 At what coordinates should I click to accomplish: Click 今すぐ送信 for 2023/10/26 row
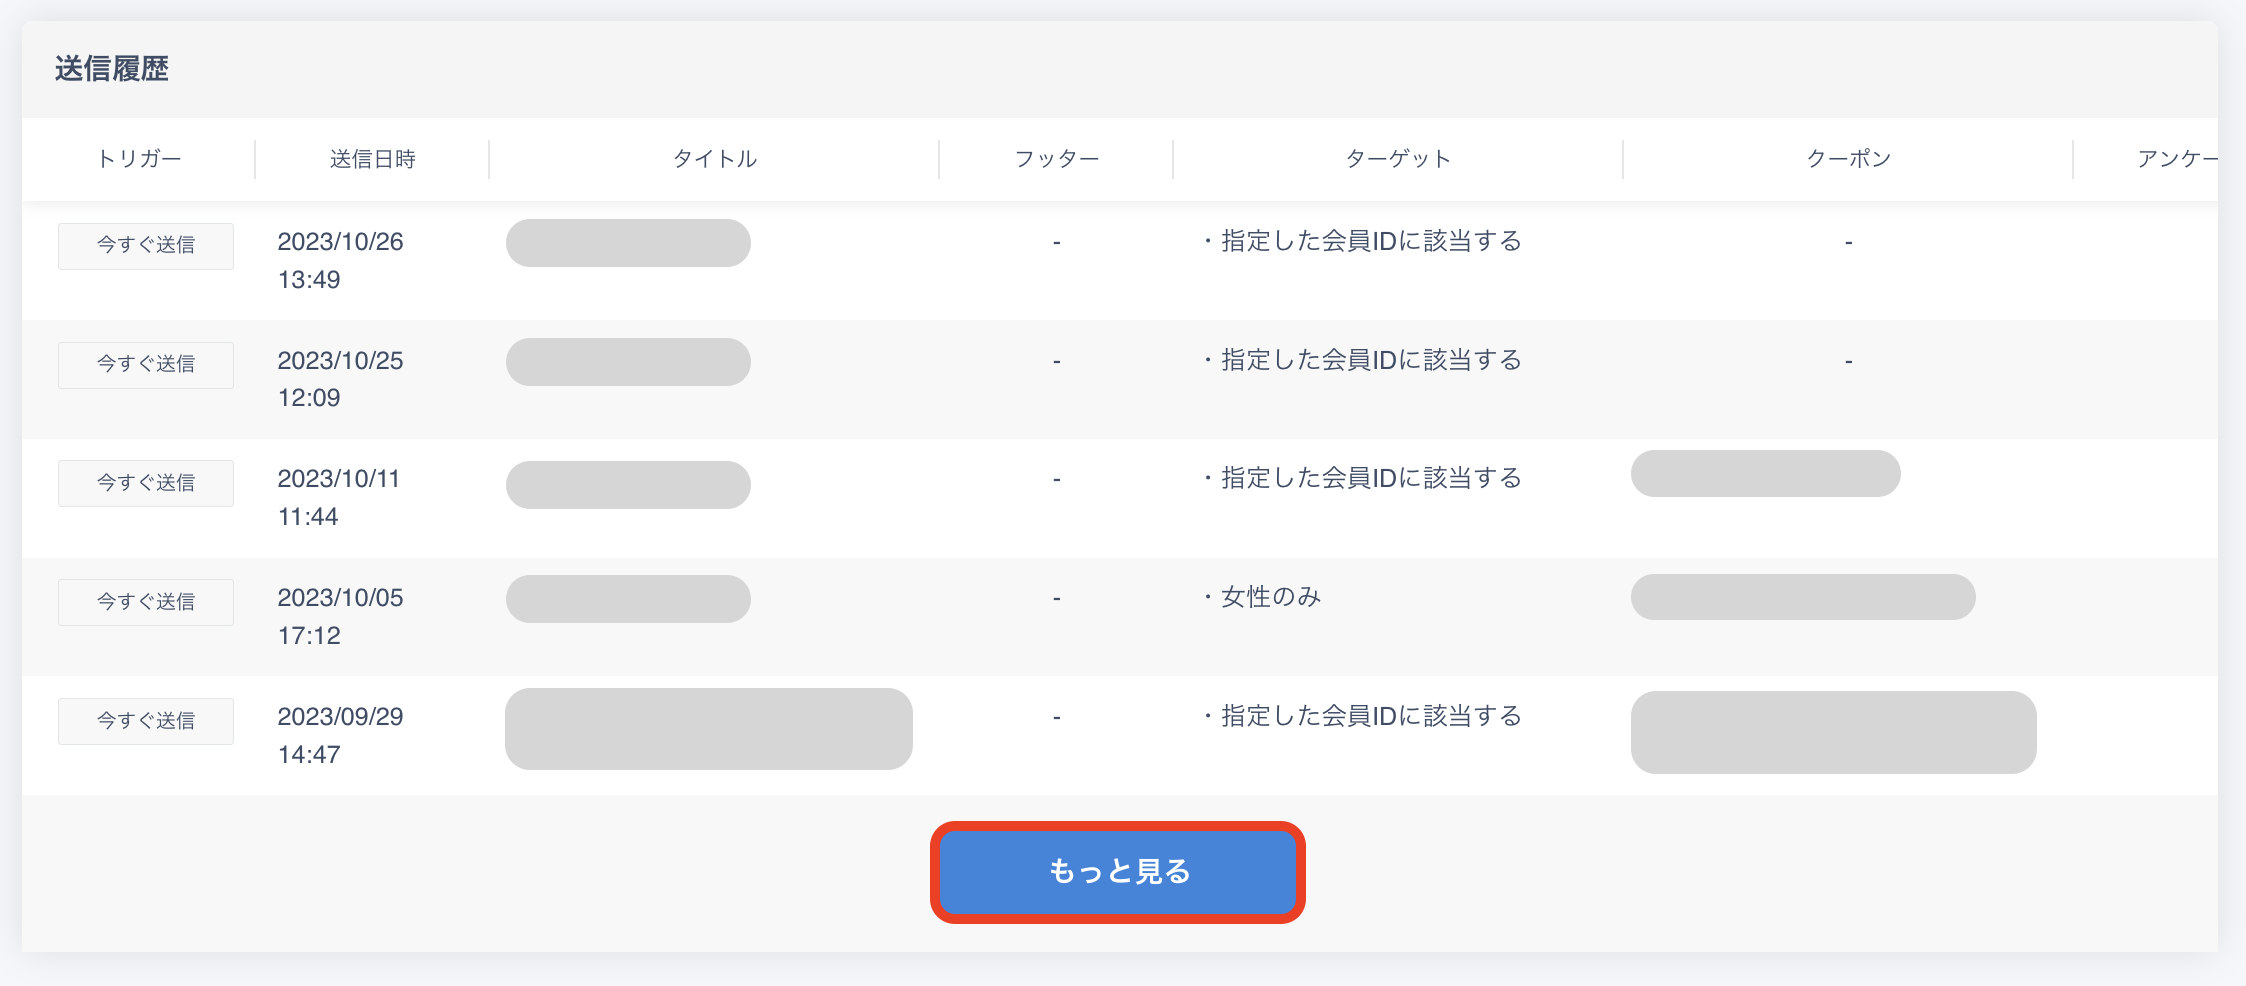tap(146, 246)
